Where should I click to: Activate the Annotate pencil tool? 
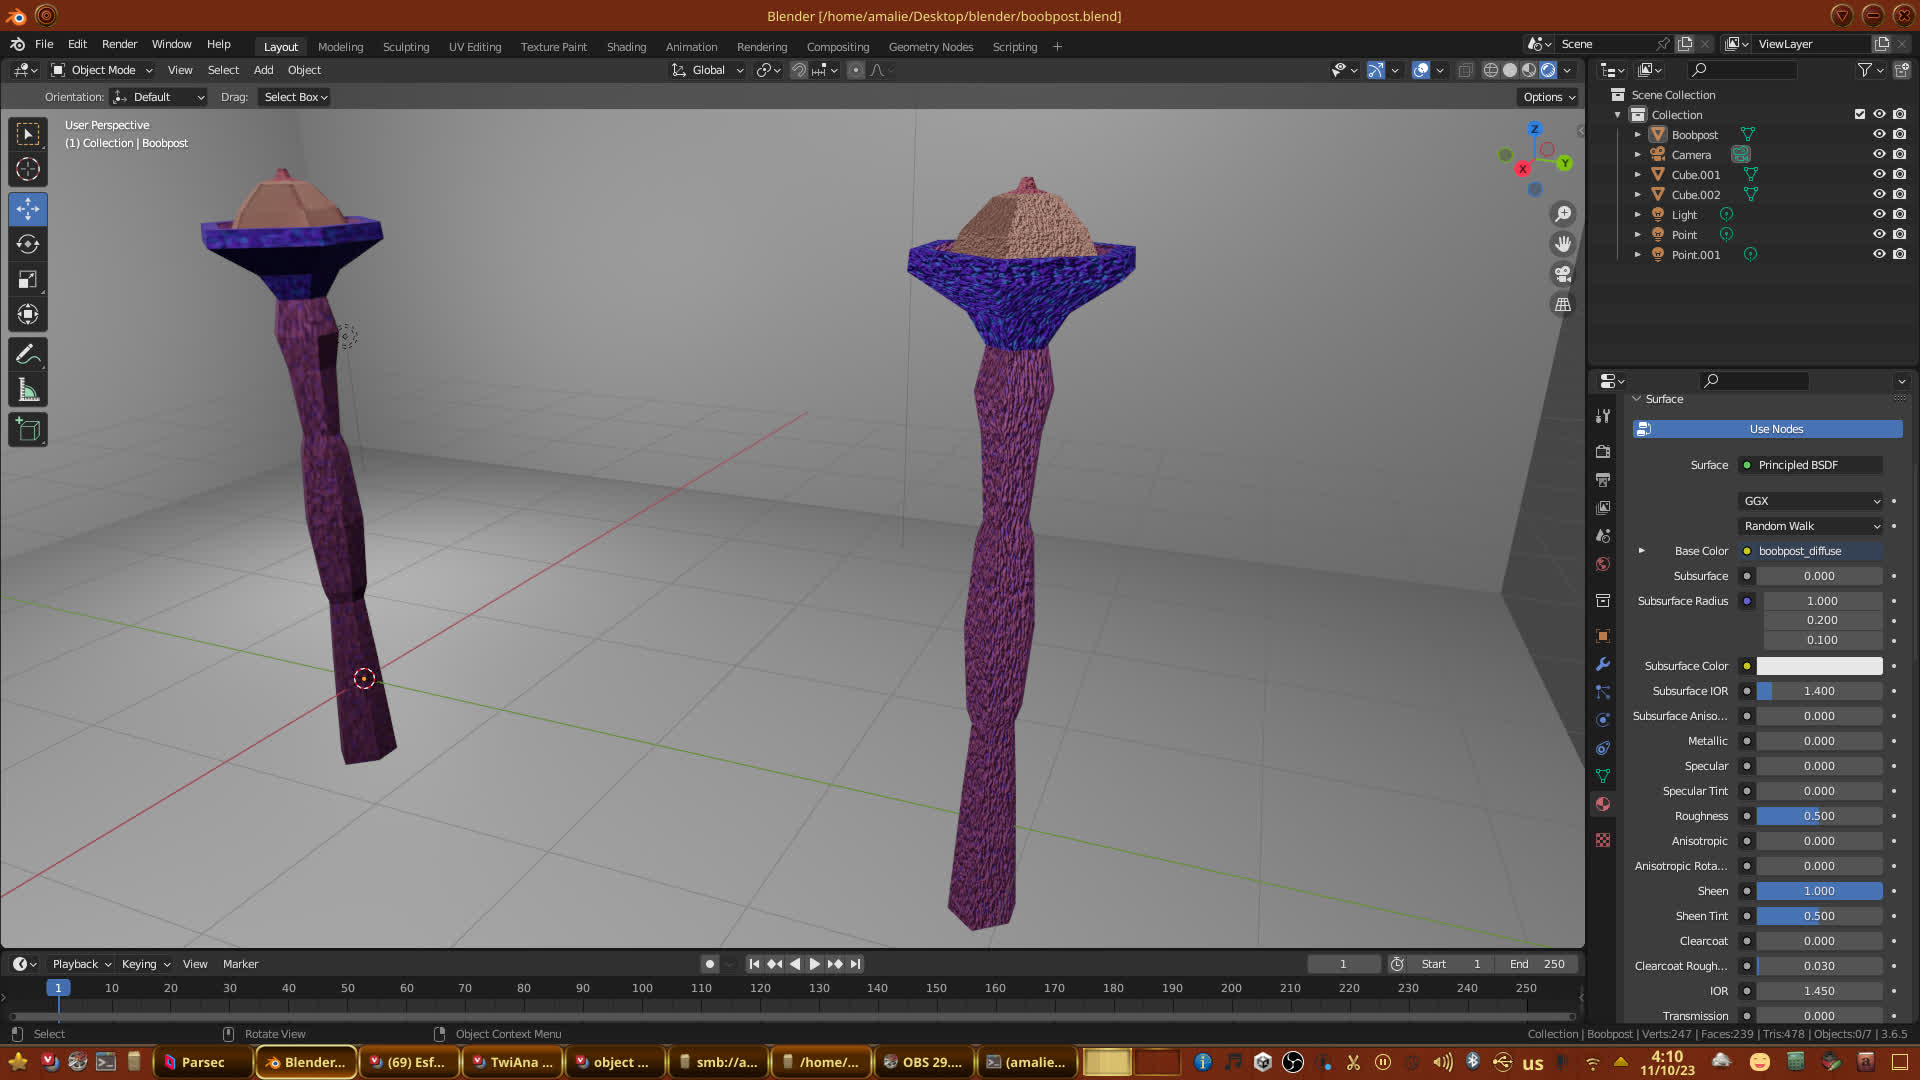tap(28, 355)
